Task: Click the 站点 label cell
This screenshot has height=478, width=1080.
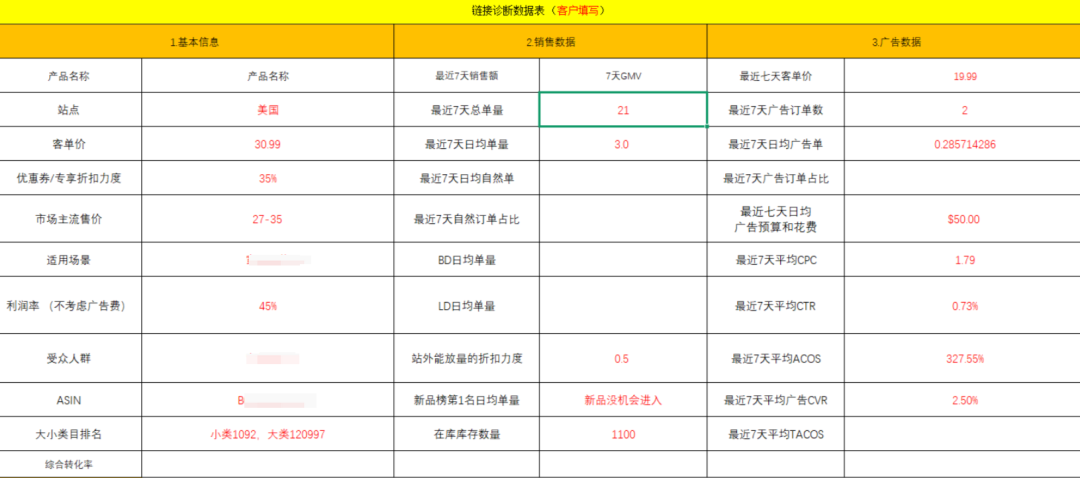Action: coord(71,110)
